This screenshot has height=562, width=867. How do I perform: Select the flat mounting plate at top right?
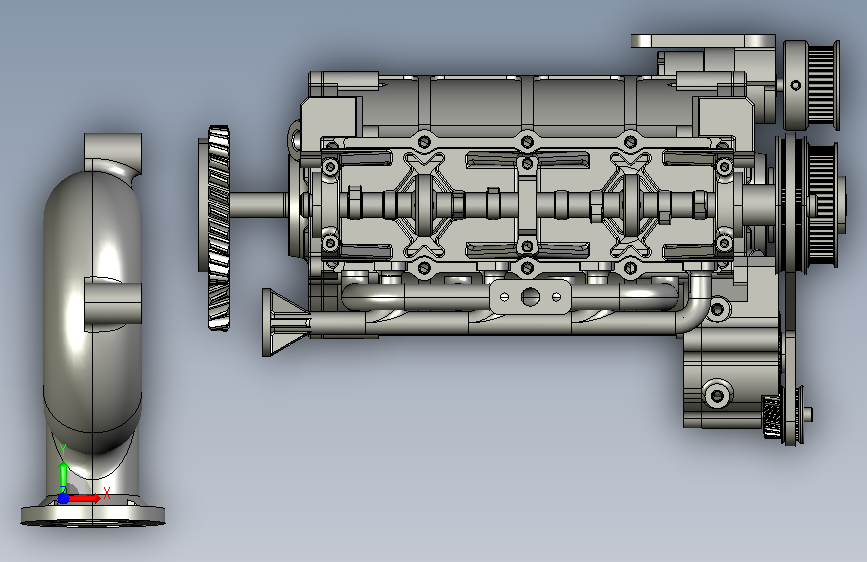[x=703, y=41]
